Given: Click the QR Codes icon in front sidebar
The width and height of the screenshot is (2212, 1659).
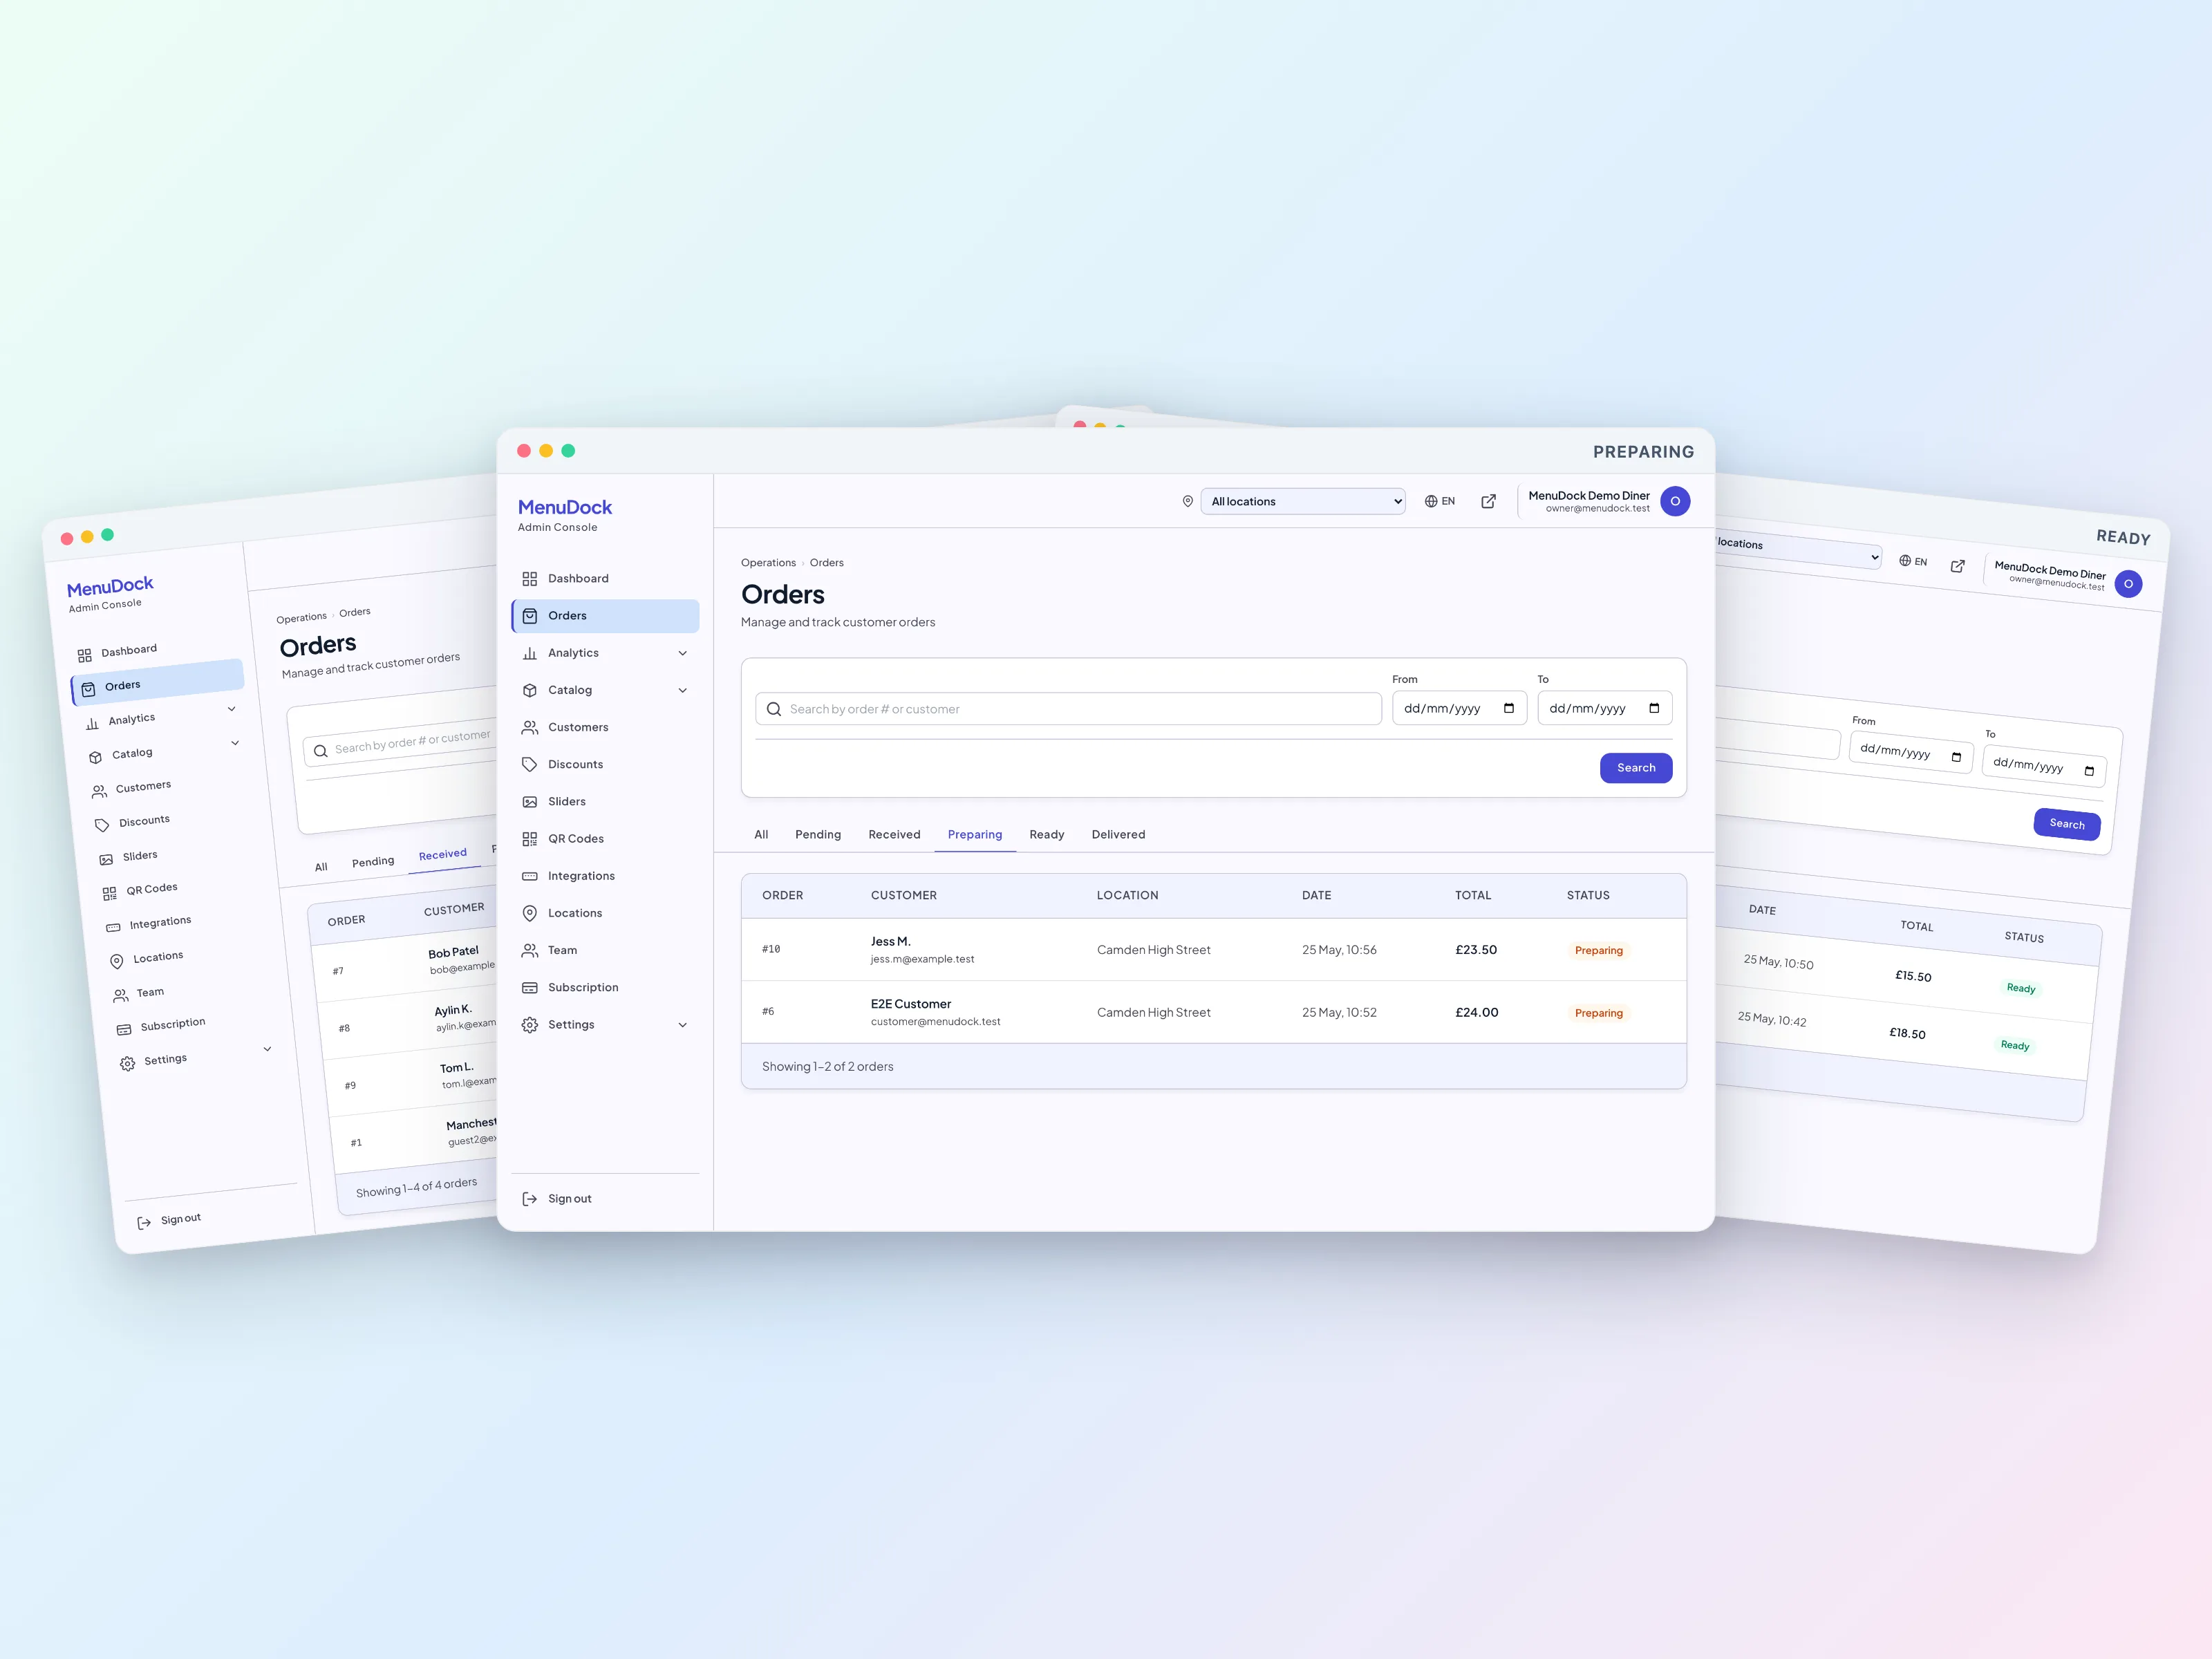Looking at the screenshot, I should tap(530, 838).
